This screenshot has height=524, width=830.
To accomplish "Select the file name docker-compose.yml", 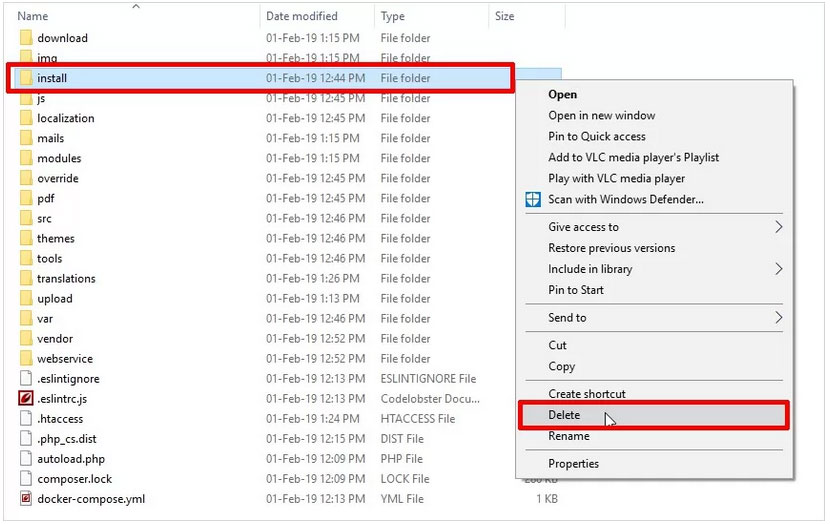I will coord(91,499).
